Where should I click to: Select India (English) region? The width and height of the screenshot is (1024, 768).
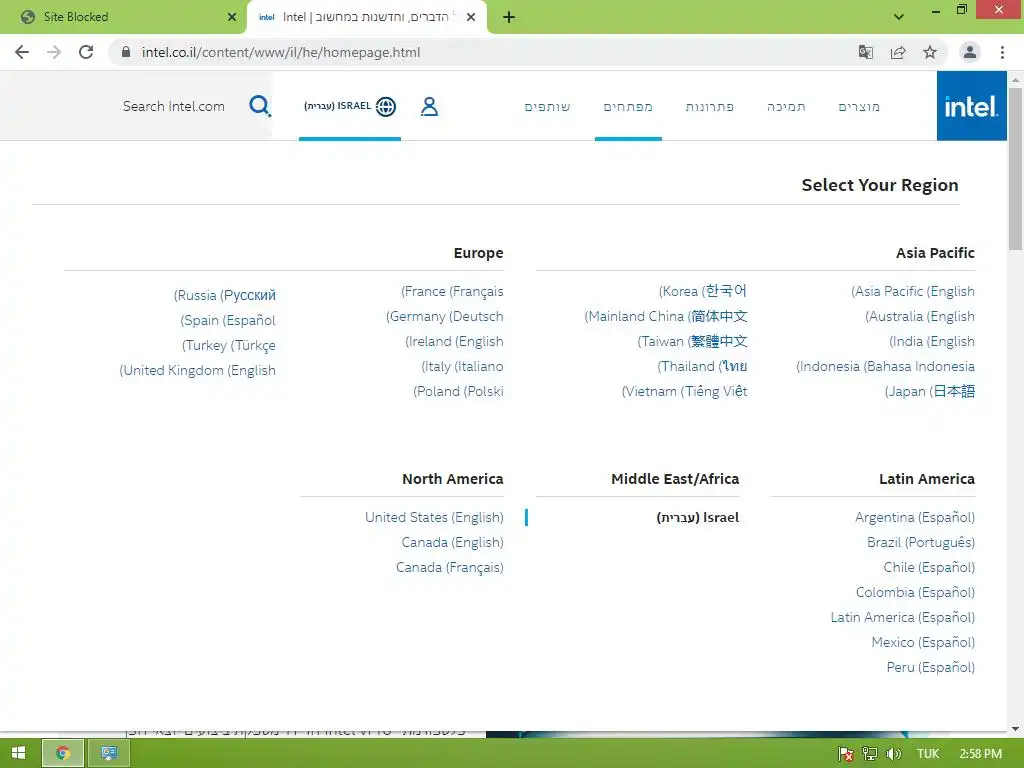pos(932,341)
